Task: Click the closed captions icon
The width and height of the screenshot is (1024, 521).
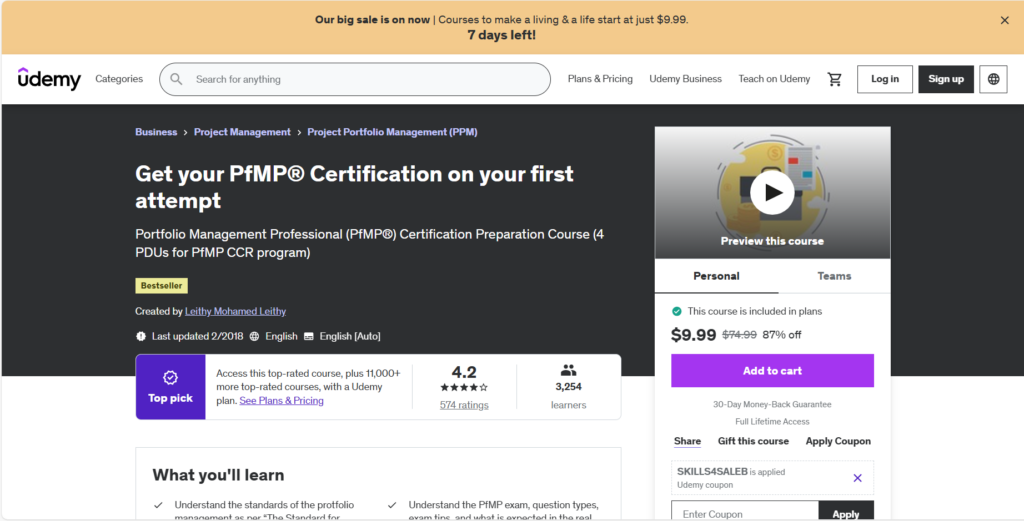Action: point(308,336)
